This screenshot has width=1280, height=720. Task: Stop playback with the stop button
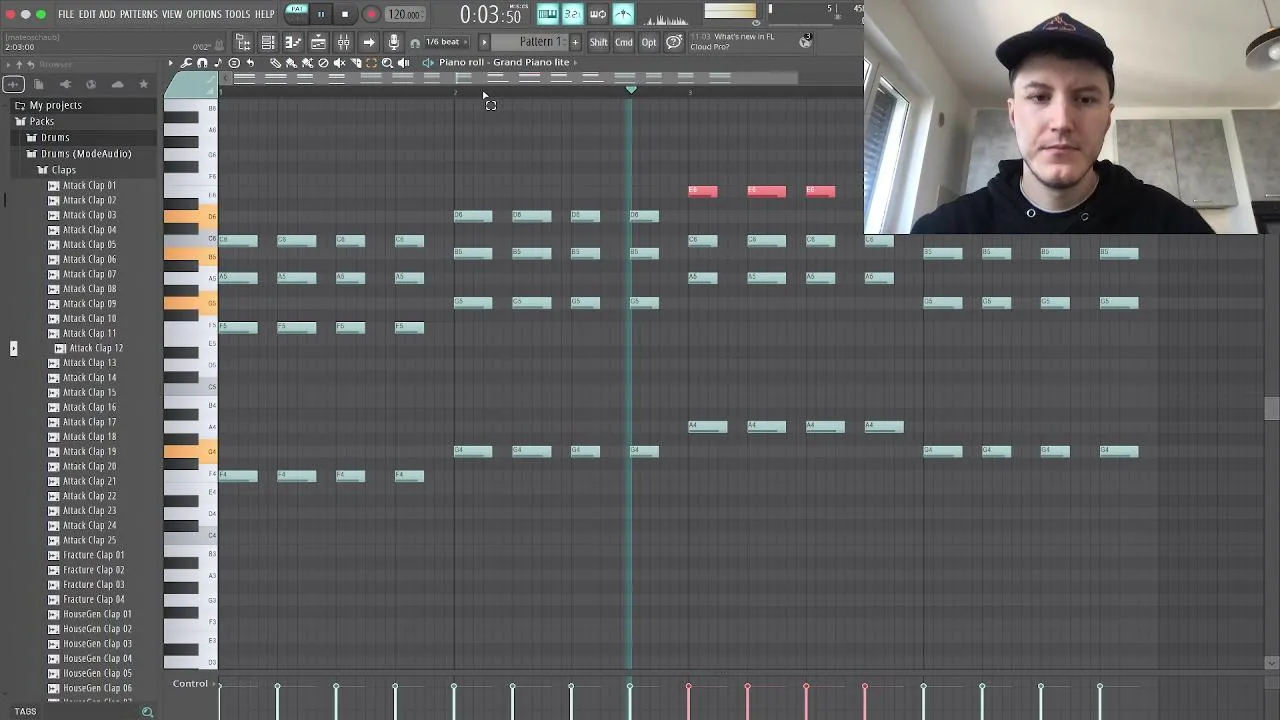point(345,14)
